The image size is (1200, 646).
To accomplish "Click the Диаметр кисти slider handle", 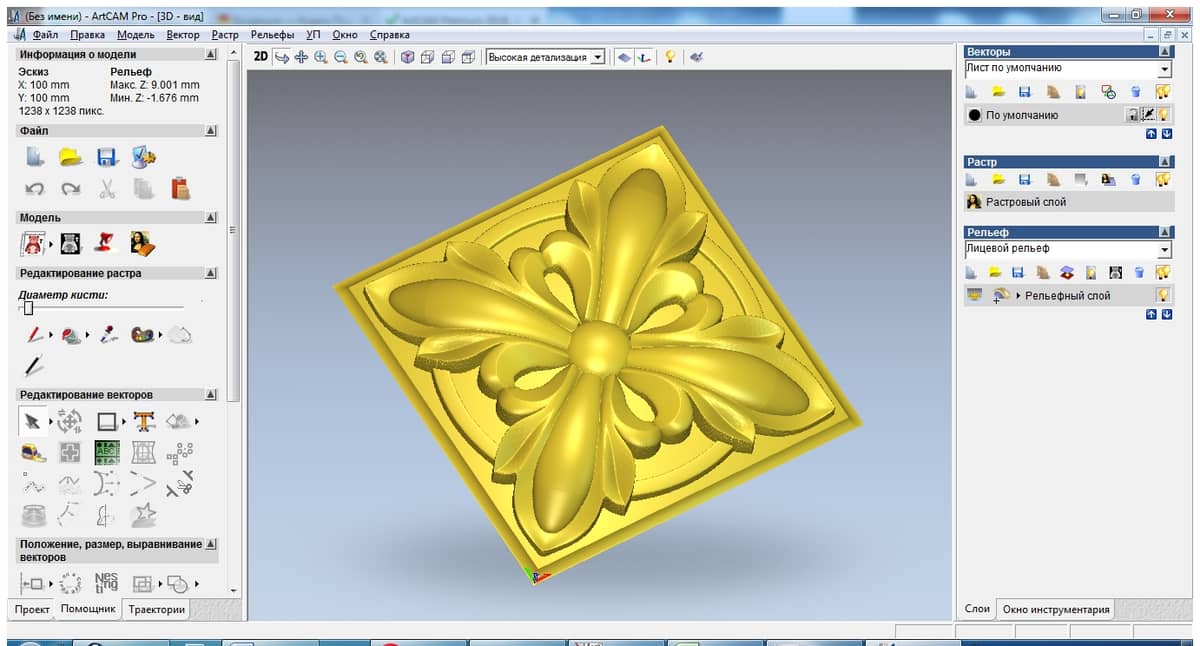I will point(28,308).
